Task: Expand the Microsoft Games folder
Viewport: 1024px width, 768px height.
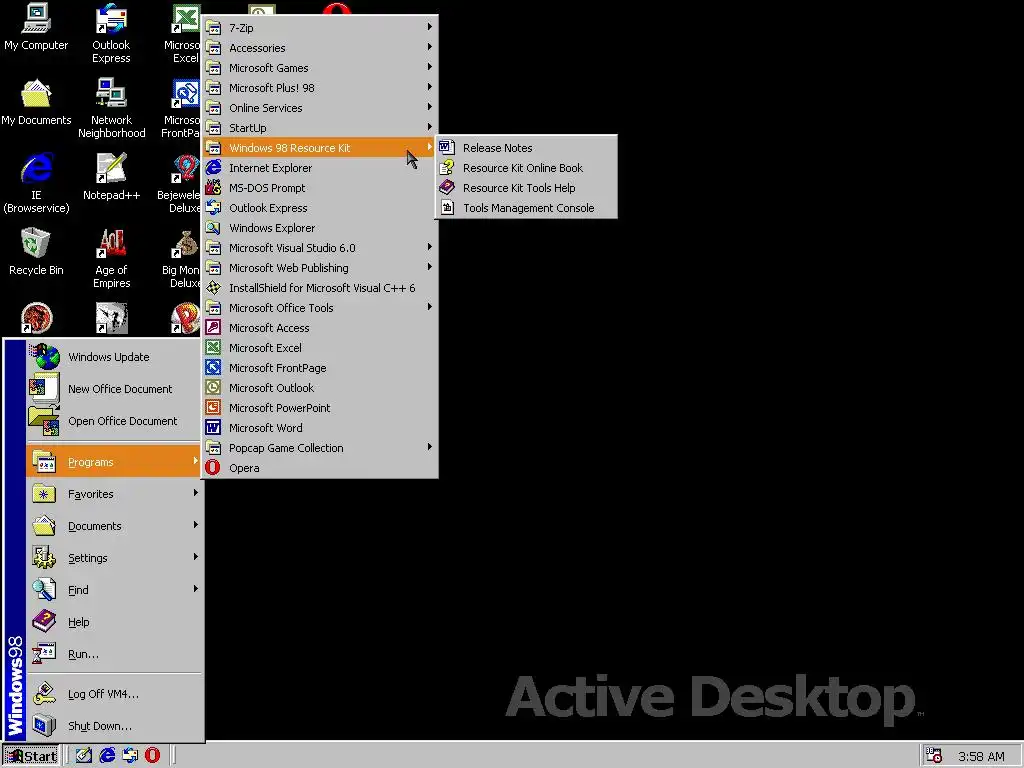Action: click(319, 68)
